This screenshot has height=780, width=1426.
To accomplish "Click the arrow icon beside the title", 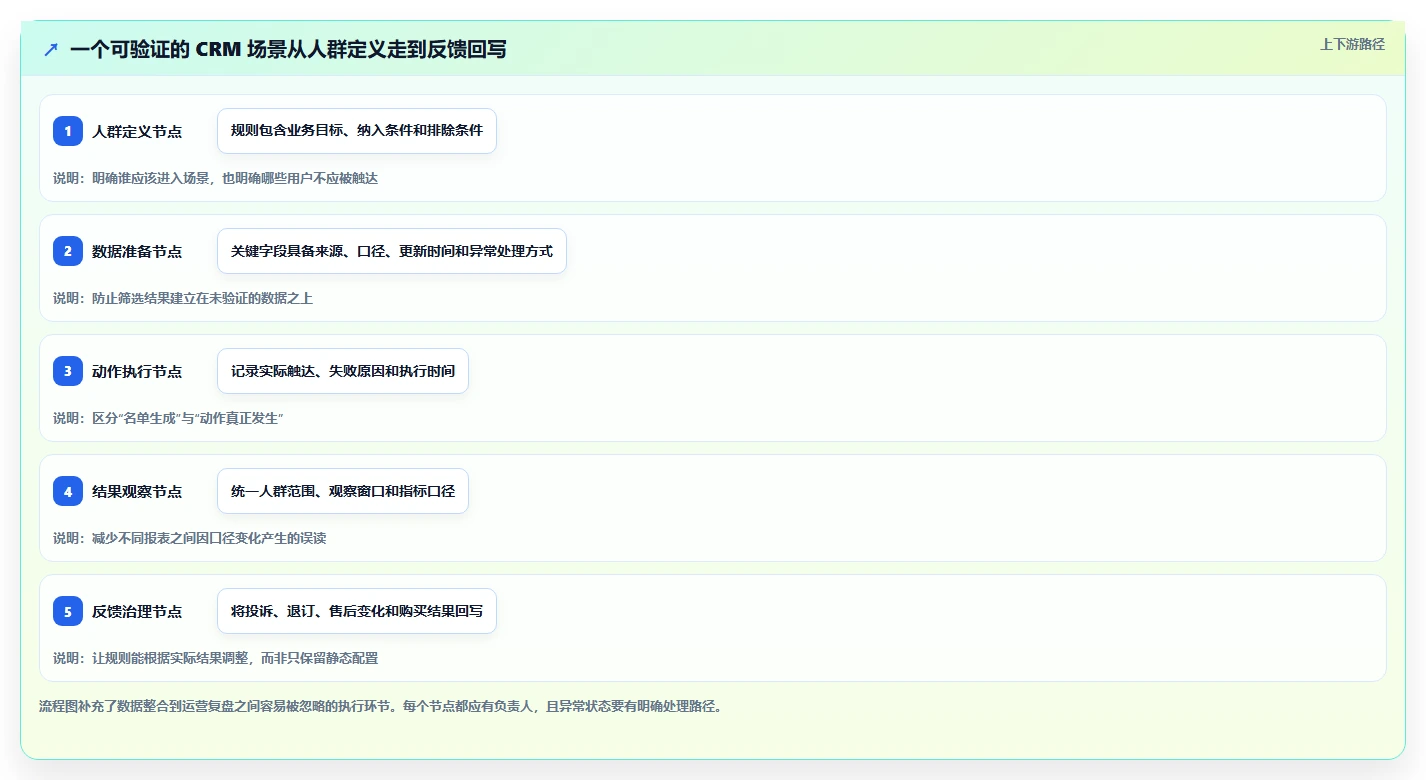I will tap(51, 49).
